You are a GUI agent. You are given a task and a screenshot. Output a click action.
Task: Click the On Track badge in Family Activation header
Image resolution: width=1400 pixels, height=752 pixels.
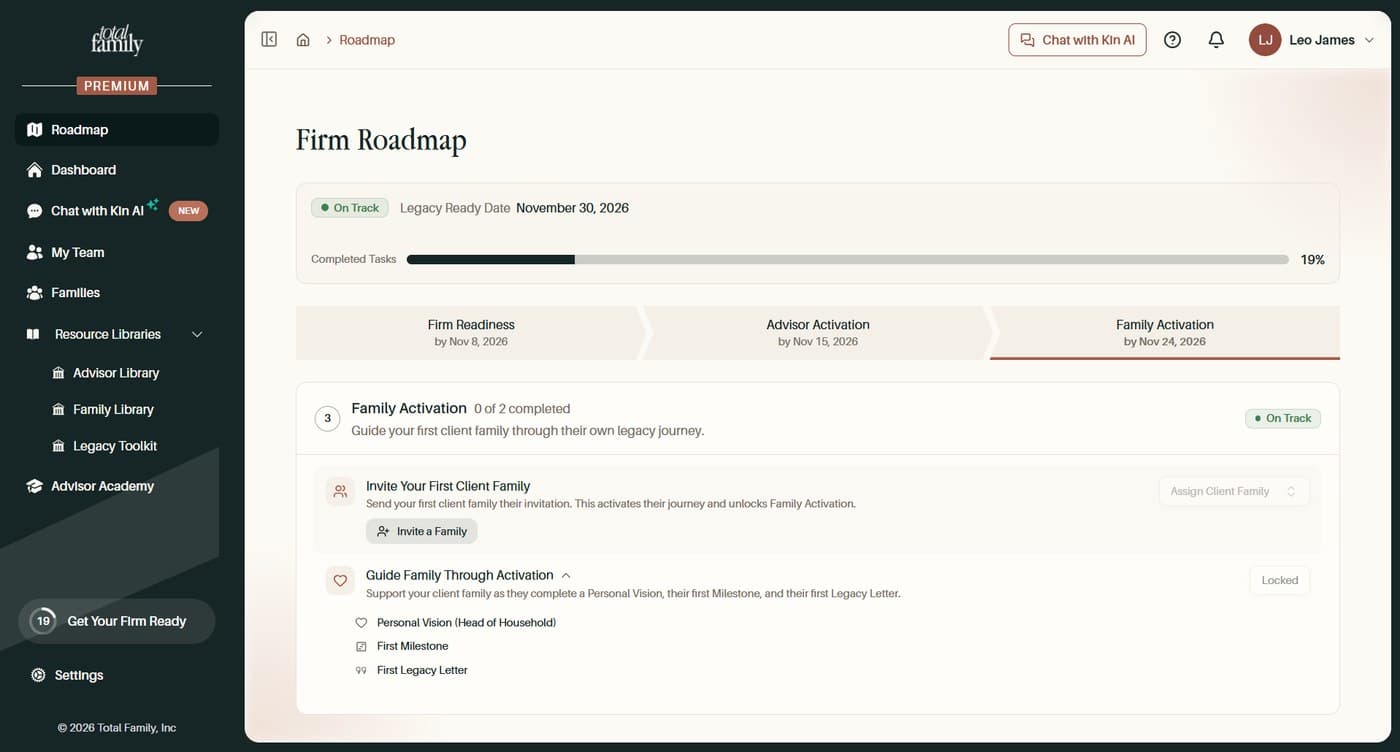click(x=1283, y=418)
